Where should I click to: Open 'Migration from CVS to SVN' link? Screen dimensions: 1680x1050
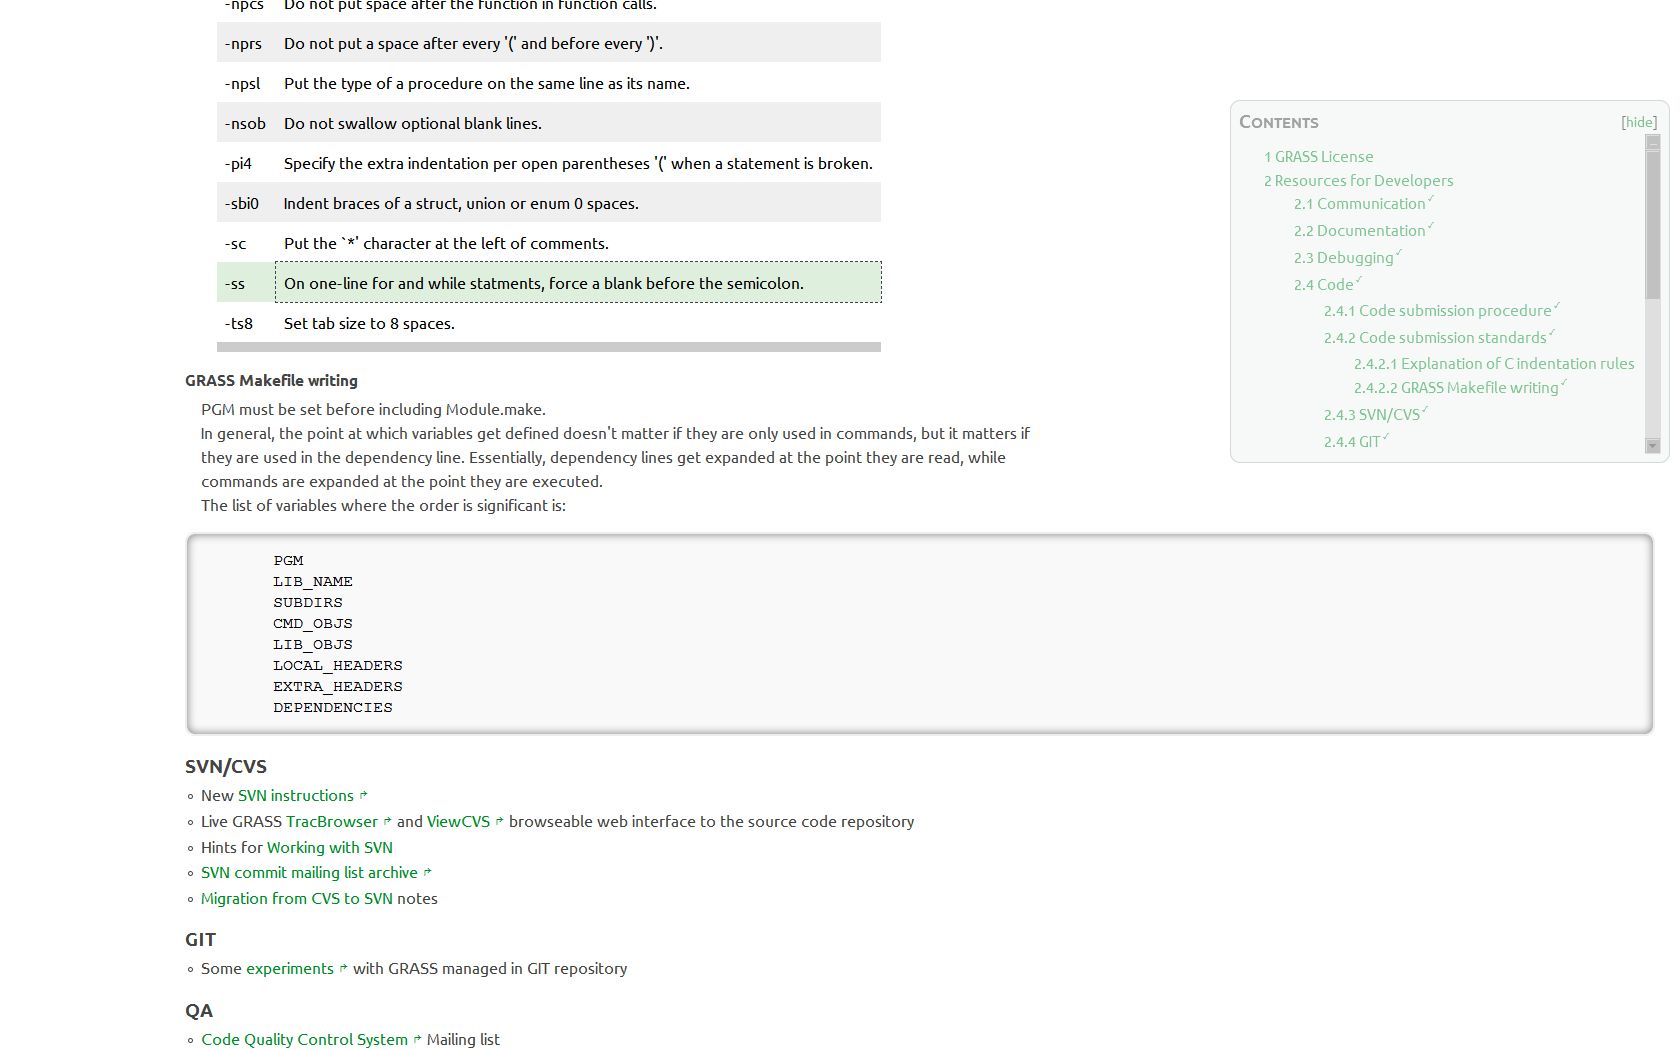point(296,899)
